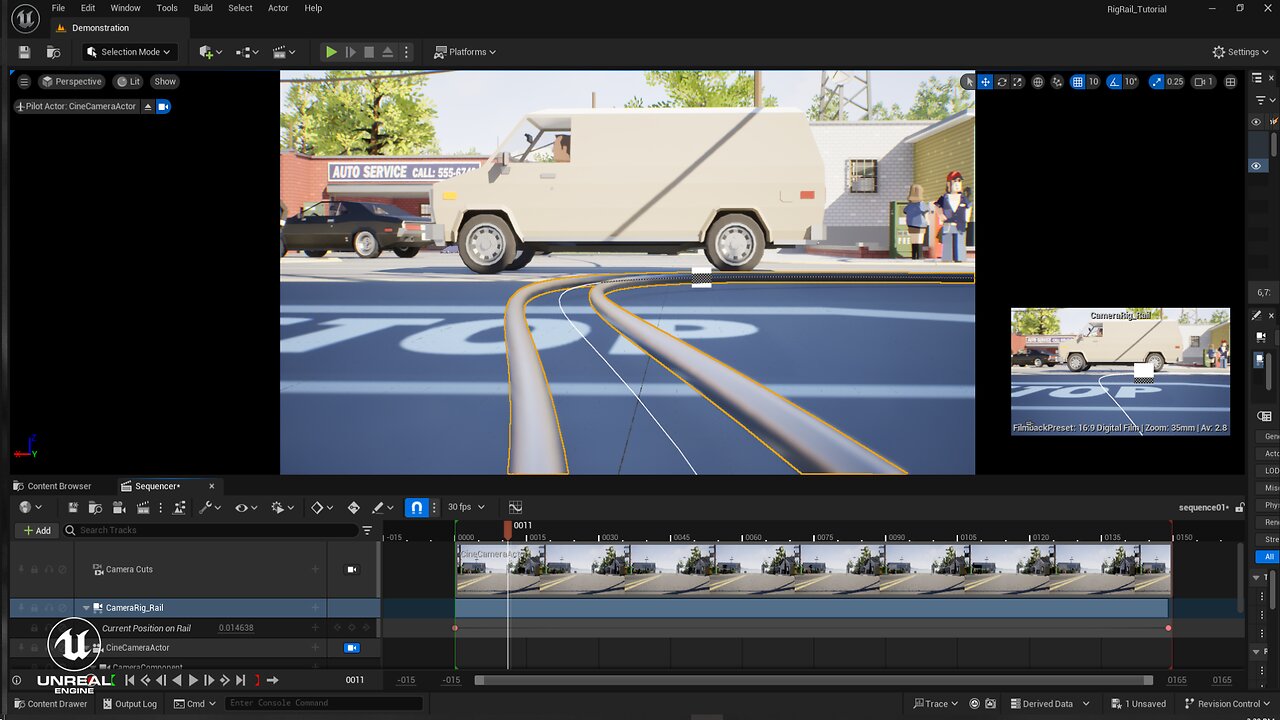Toggle the surface snapping icon

1058,82
